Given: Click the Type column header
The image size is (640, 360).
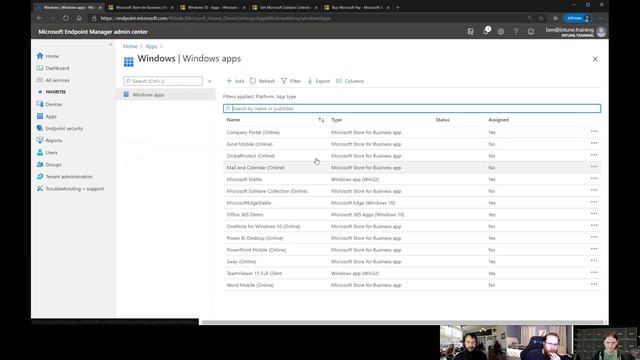Looking at the screenshot, I should pyautogui.click(x=336, y=120).
